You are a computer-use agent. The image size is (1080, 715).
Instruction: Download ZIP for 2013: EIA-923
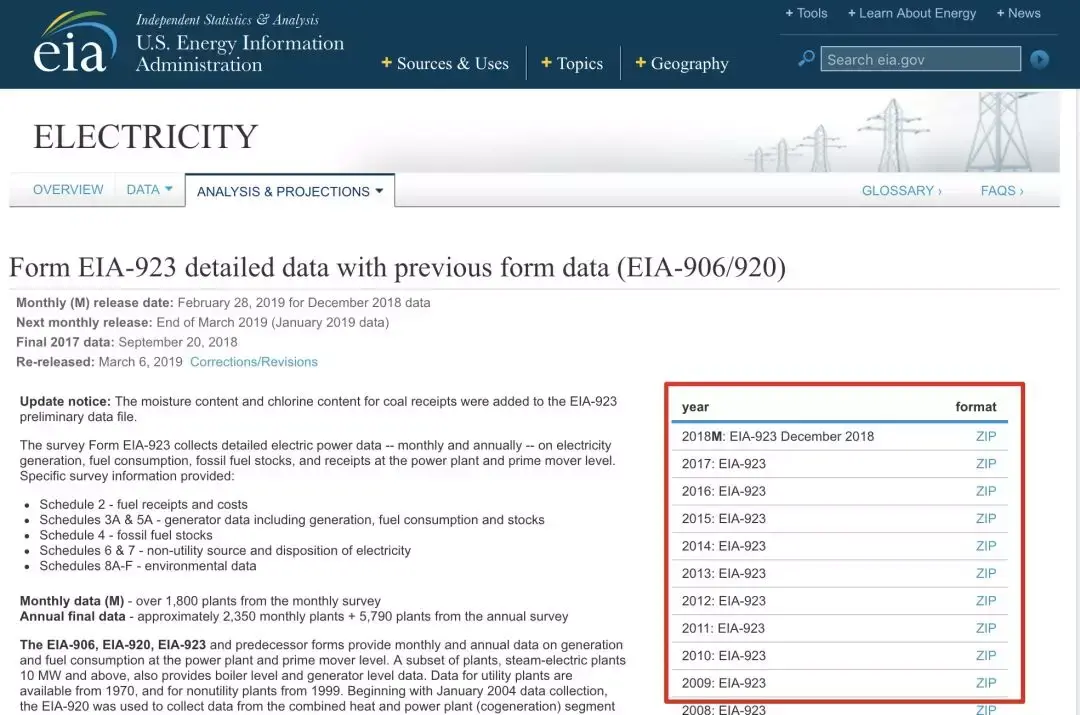(x=986, y=574)
